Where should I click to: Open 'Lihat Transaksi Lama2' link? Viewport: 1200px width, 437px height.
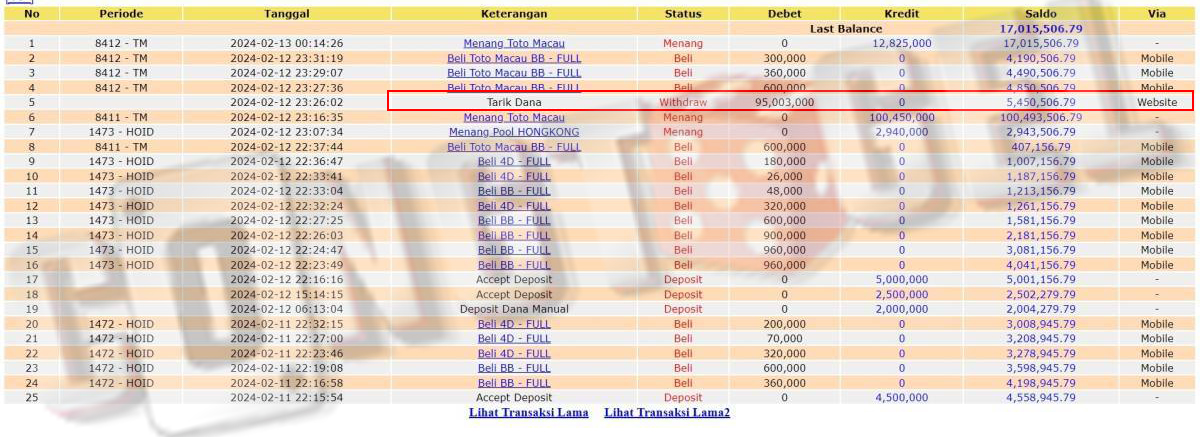pos(666,413)
